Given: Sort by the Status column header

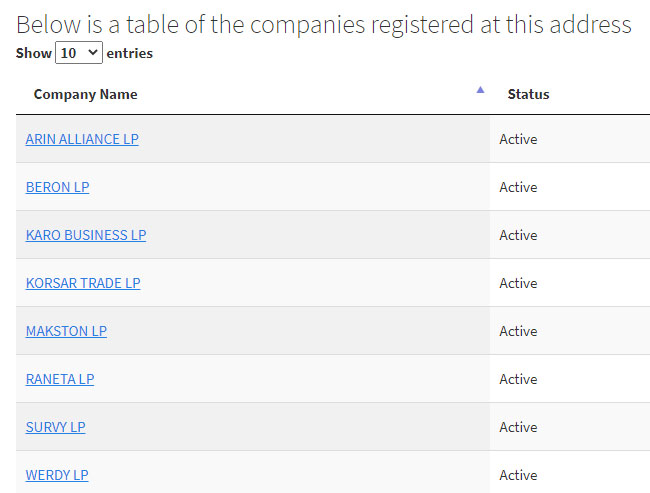Looking at the screenshot, I should point(528,94).
